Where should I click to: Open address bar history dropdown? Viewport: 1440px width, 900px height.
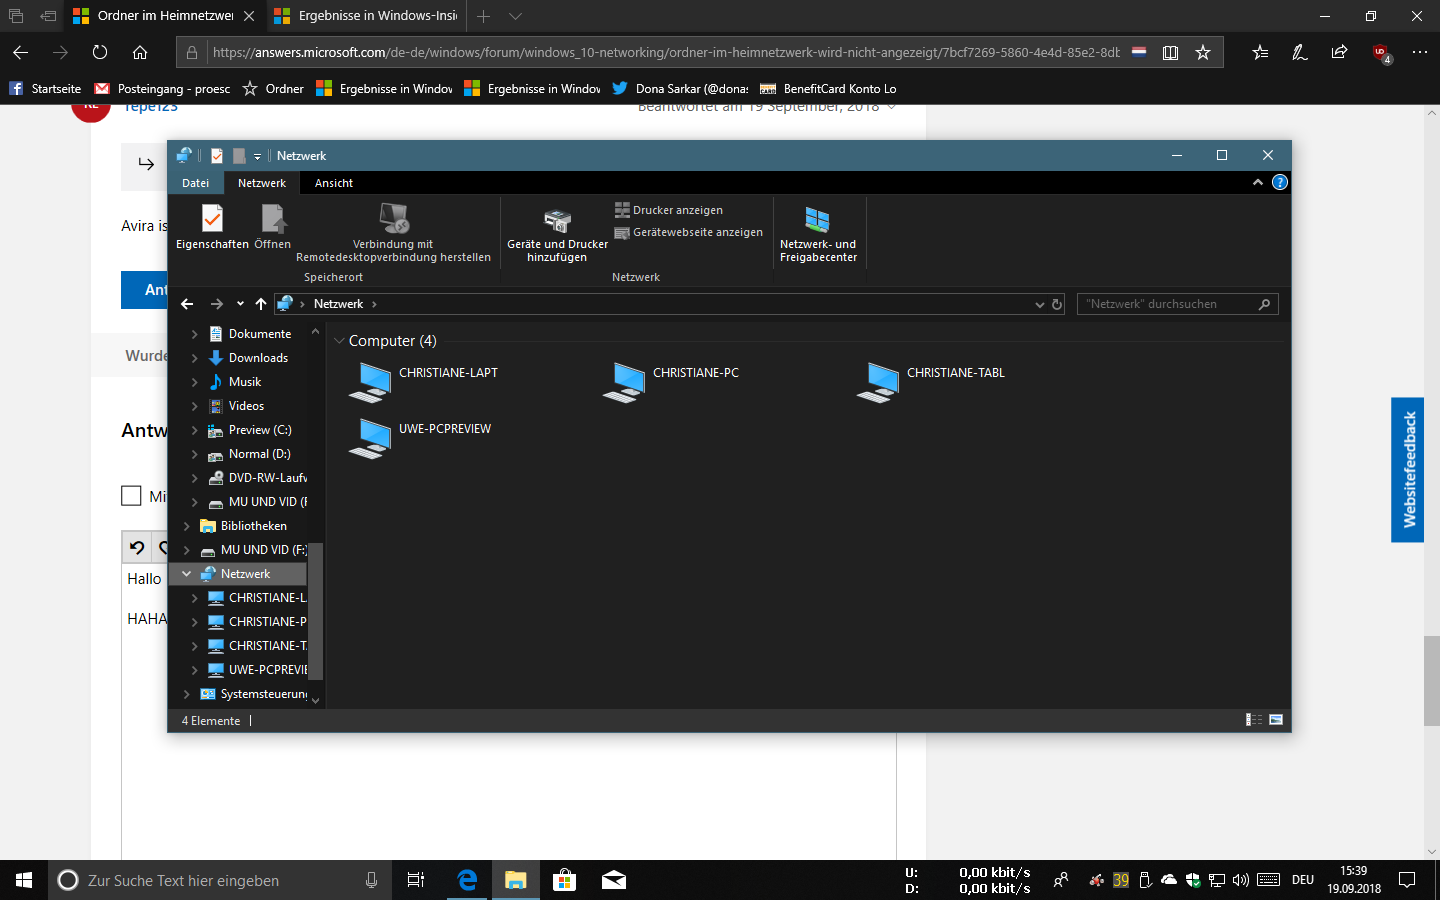coord(1039,304)
